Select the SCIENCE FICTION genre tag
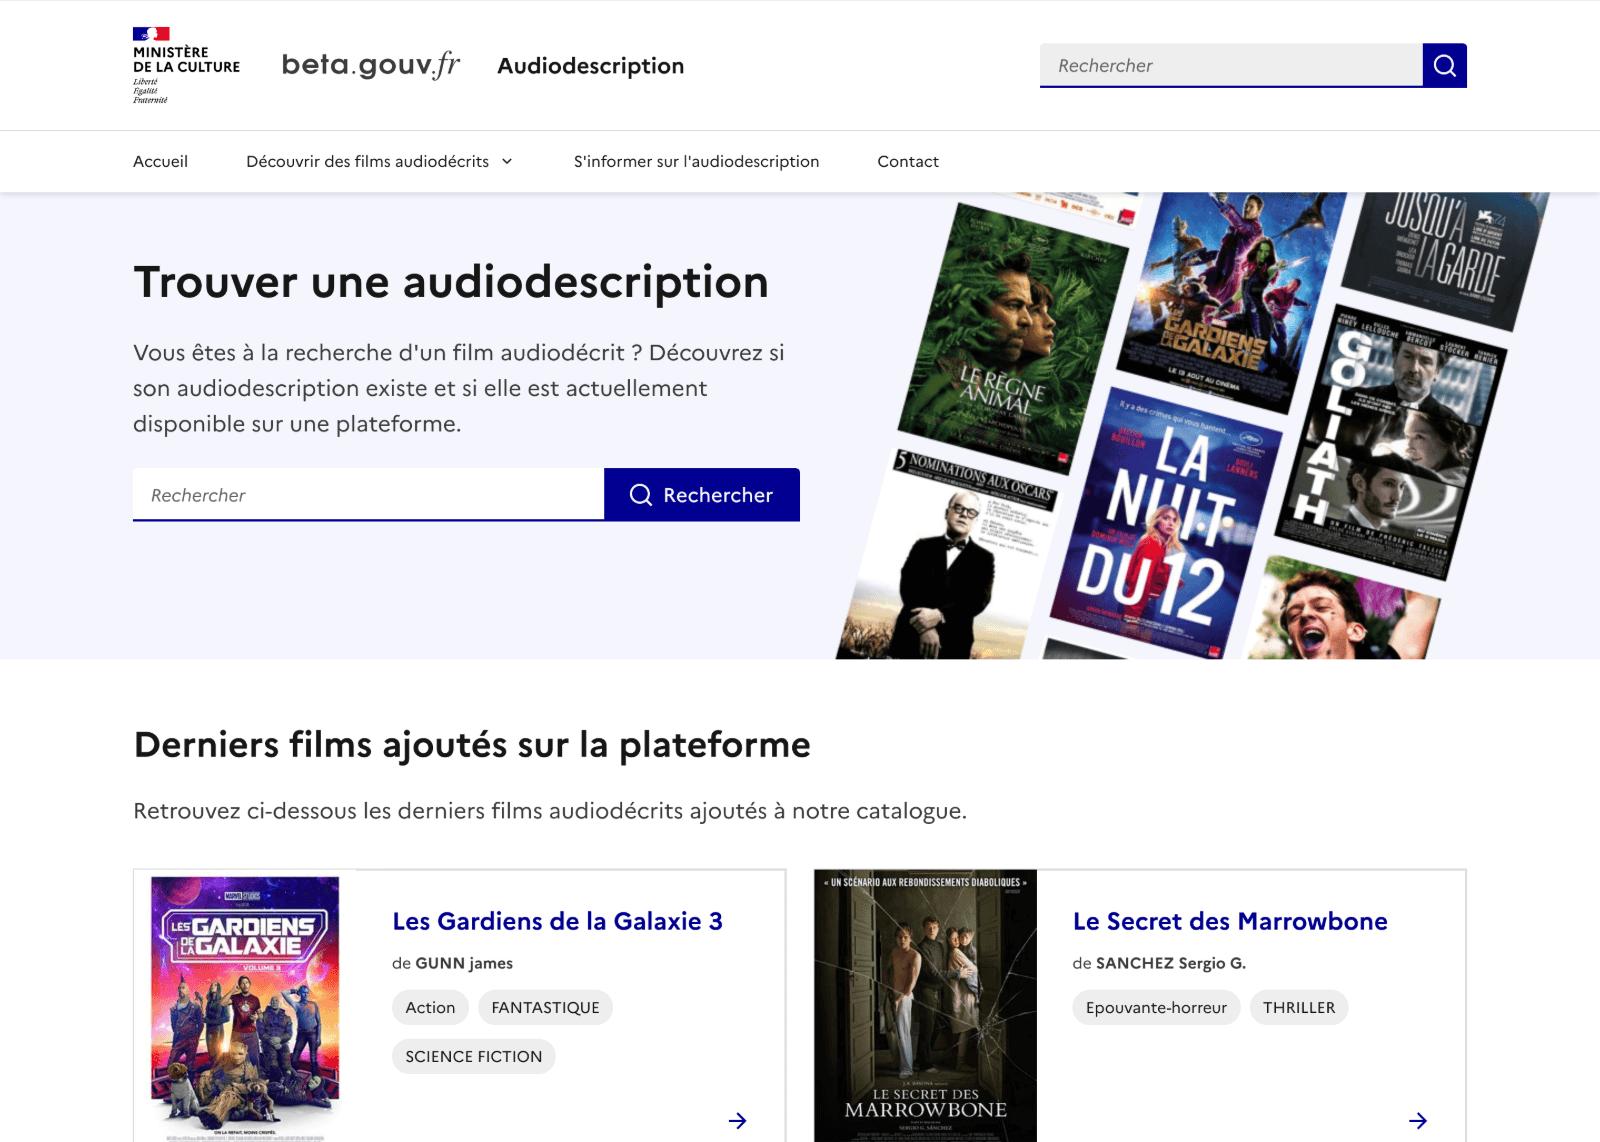 (x=474, y=1056)
